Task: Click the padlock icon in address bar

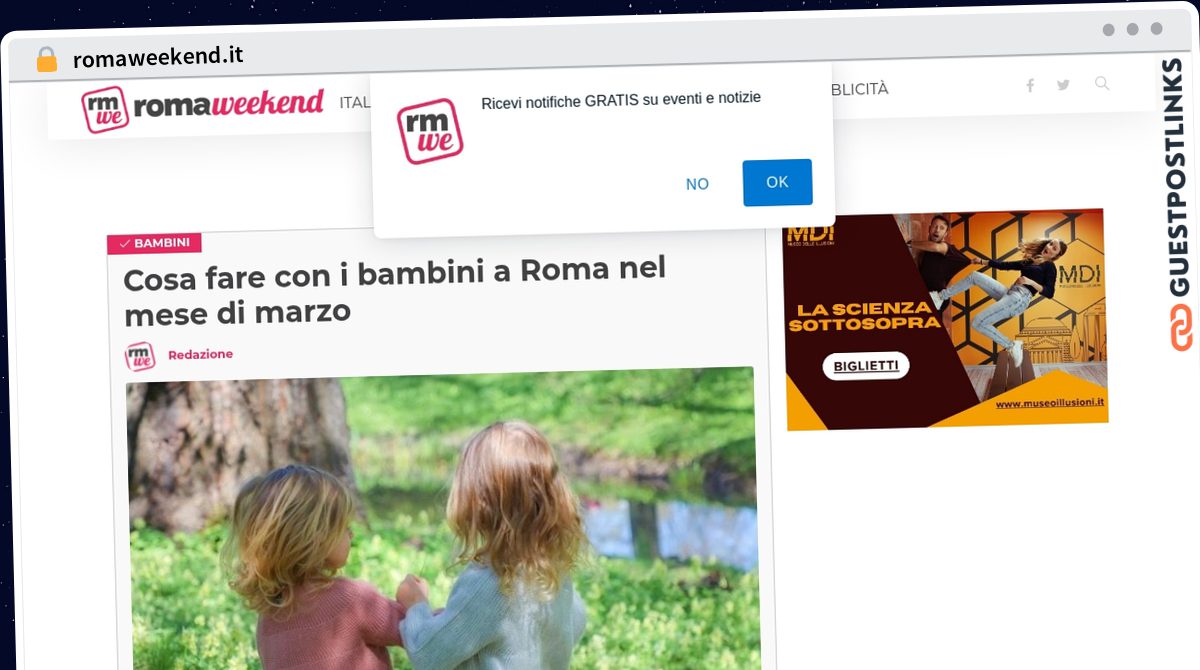Action: [46, 60]
